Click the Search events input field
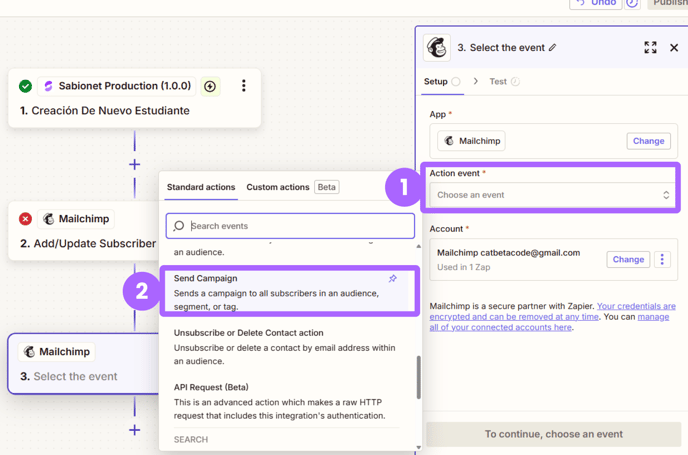Viewport: 688px width, 455px height. (x=290, y=226)
